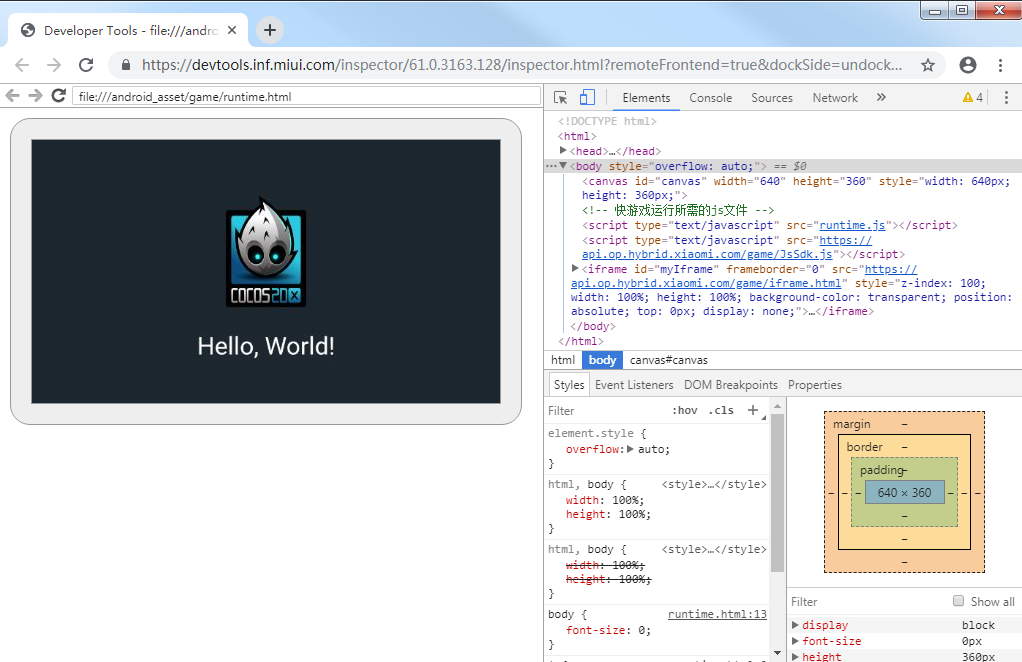Click the Cocos2d-x logo in preview

(266, 252)
